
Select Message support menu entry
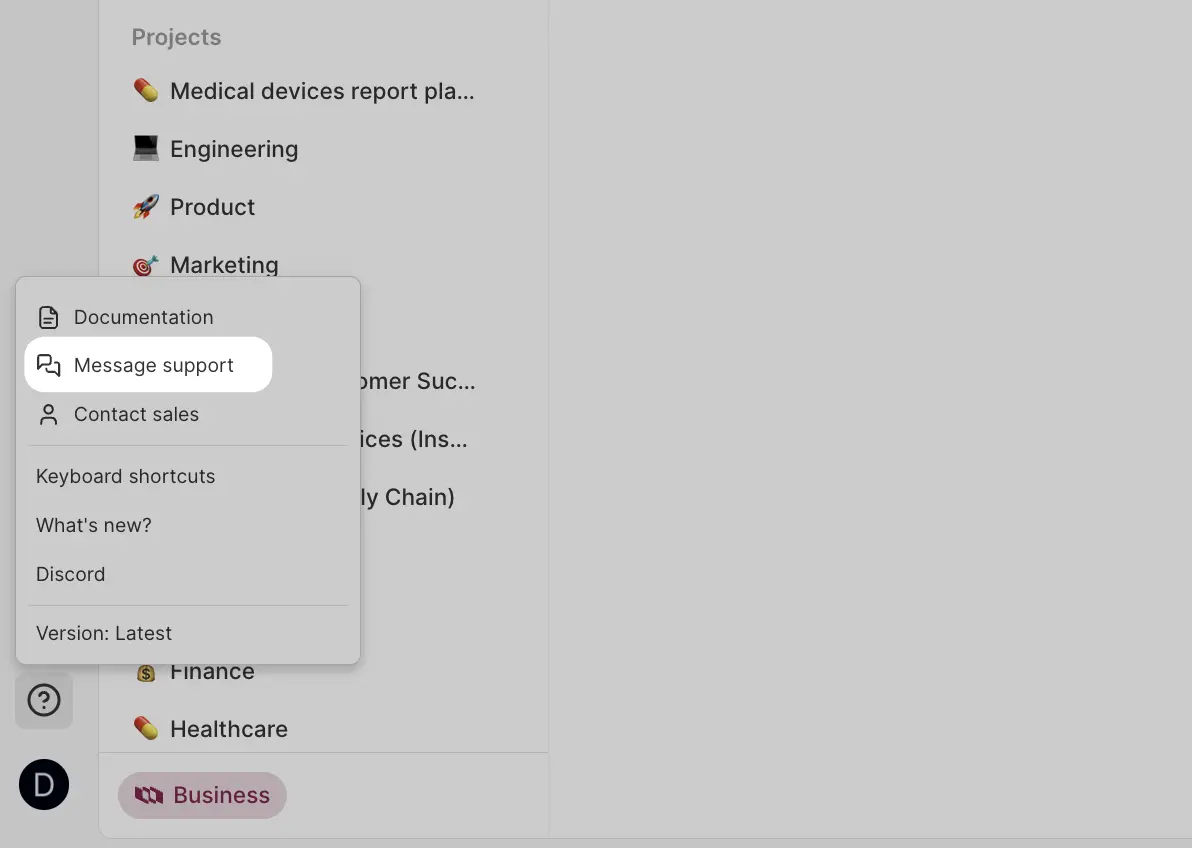coord(154,365)
